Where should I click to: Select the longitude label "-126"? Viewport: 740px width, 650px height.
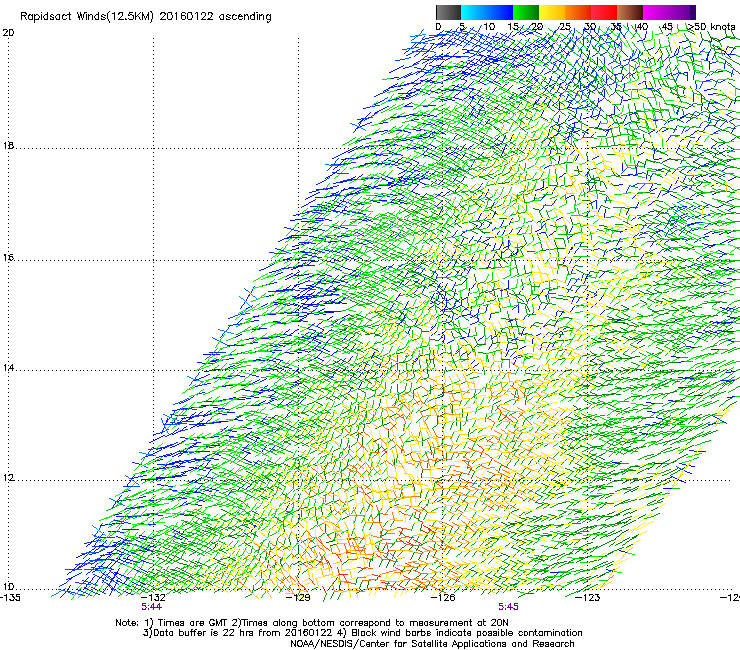point(443,598)
